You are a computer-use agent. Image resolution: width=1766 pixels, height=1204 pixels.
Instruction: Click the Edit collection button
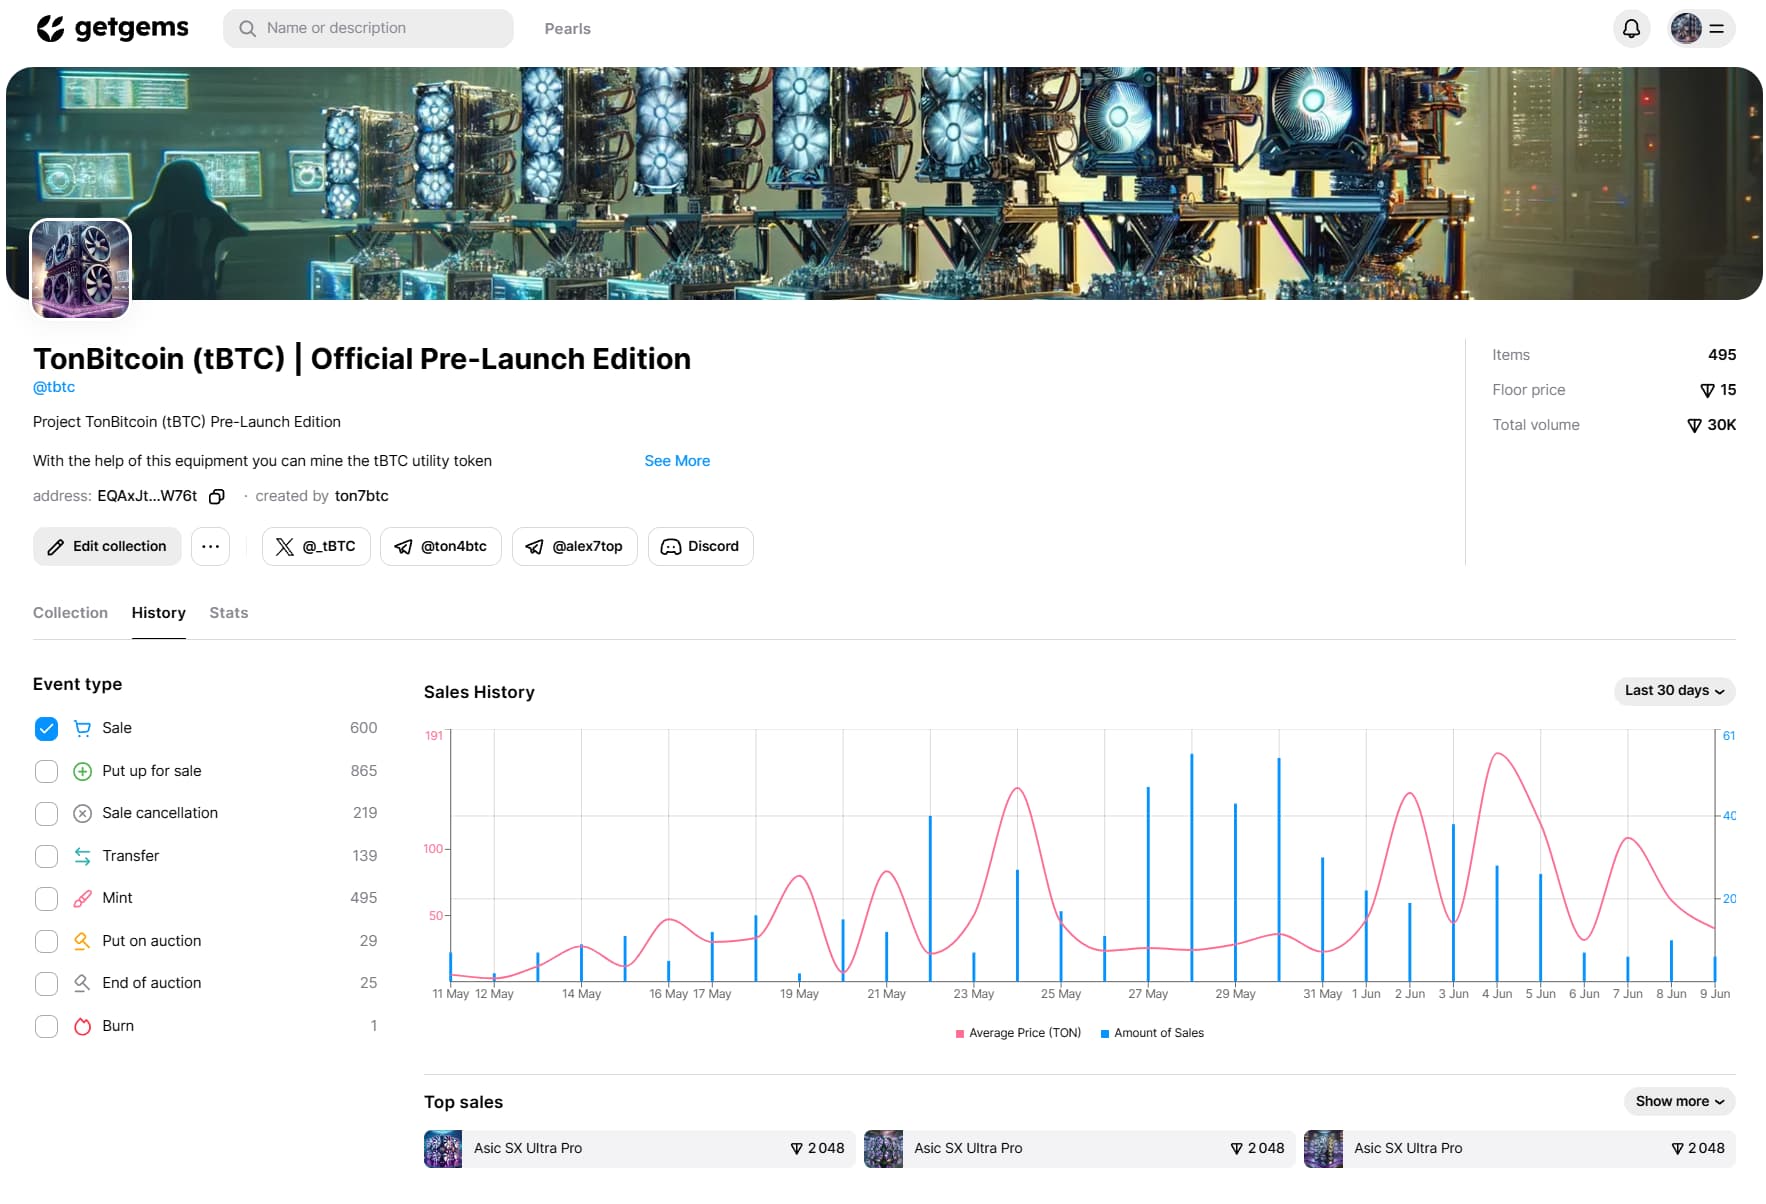(x=107, y=546)
